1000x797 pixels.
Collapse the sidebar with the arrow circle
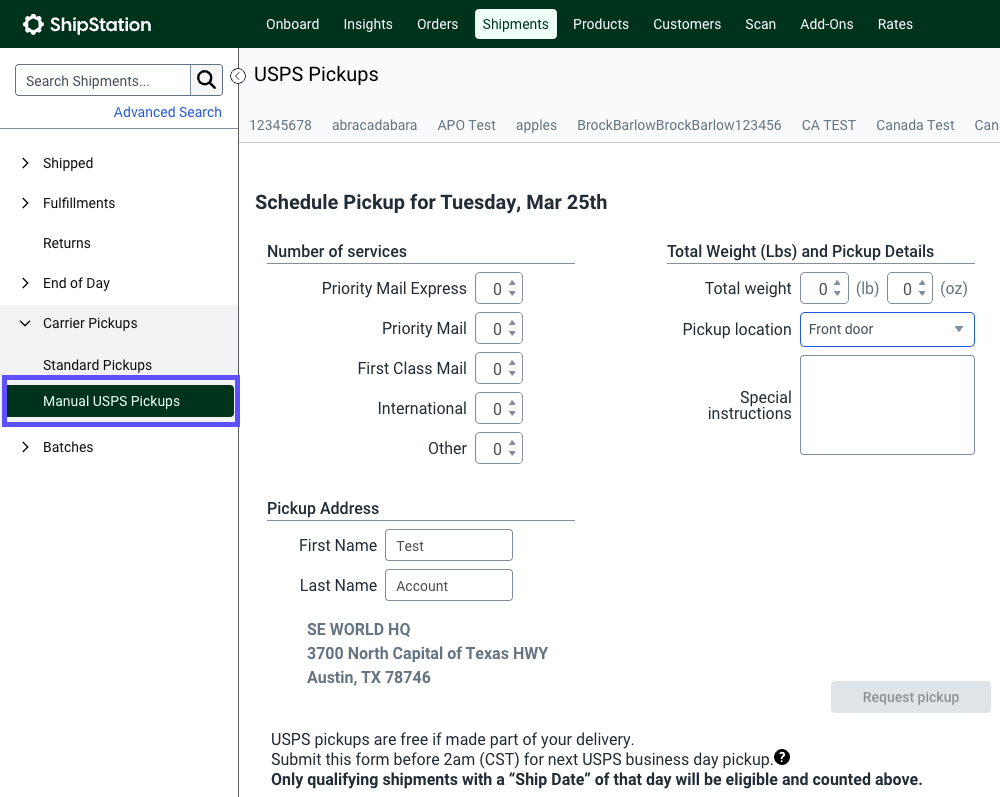[238, 76]
